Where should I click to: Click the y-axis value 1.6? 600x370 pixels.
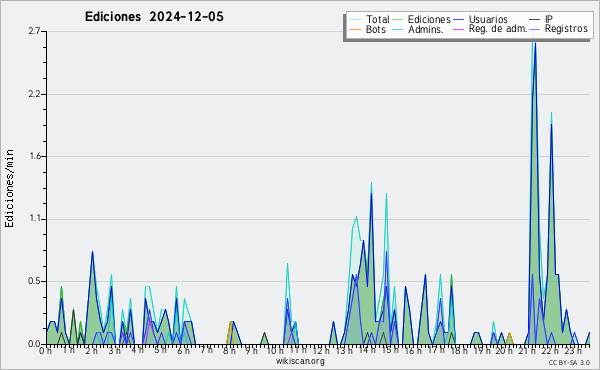(x=35, y=156)
